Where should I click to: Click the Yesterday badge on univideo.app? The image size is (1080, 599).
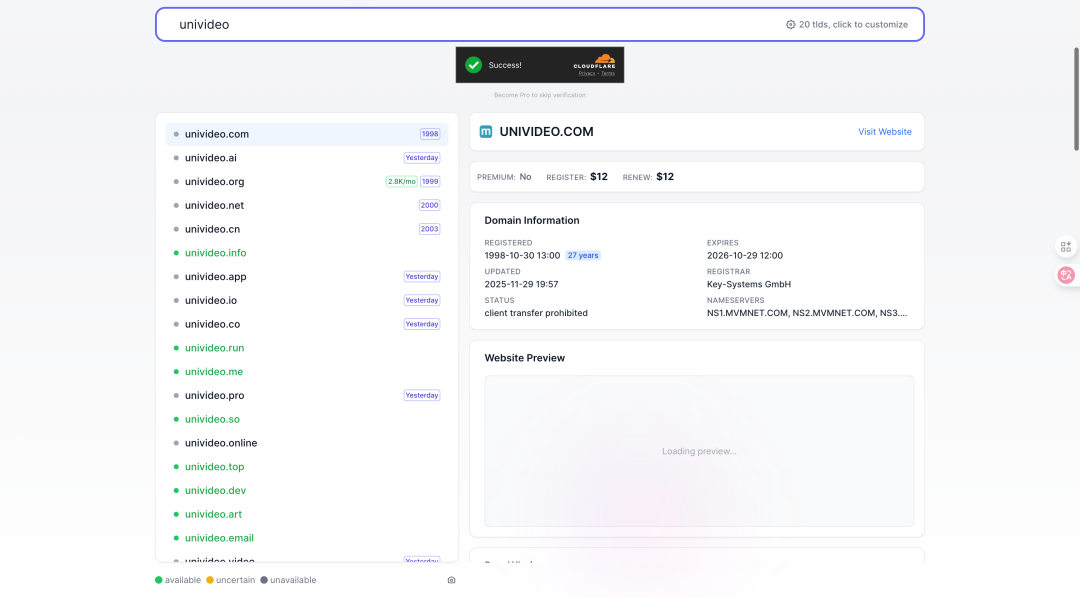[422, 277]
